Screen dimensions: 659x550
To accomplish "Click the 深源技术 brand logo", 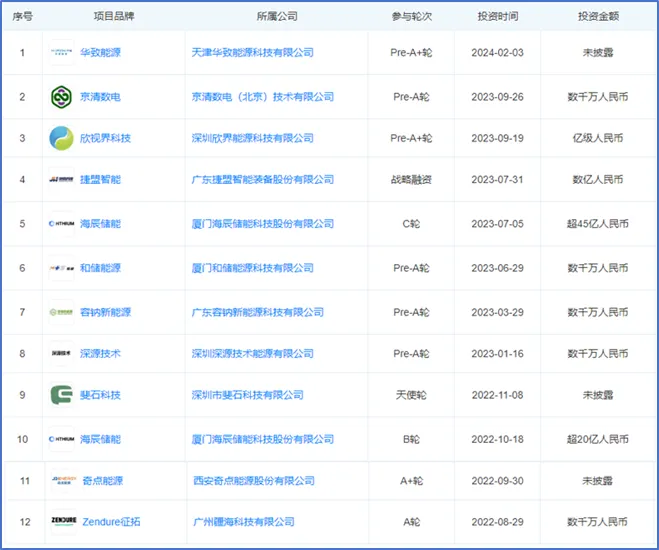I will coord(62,353).
